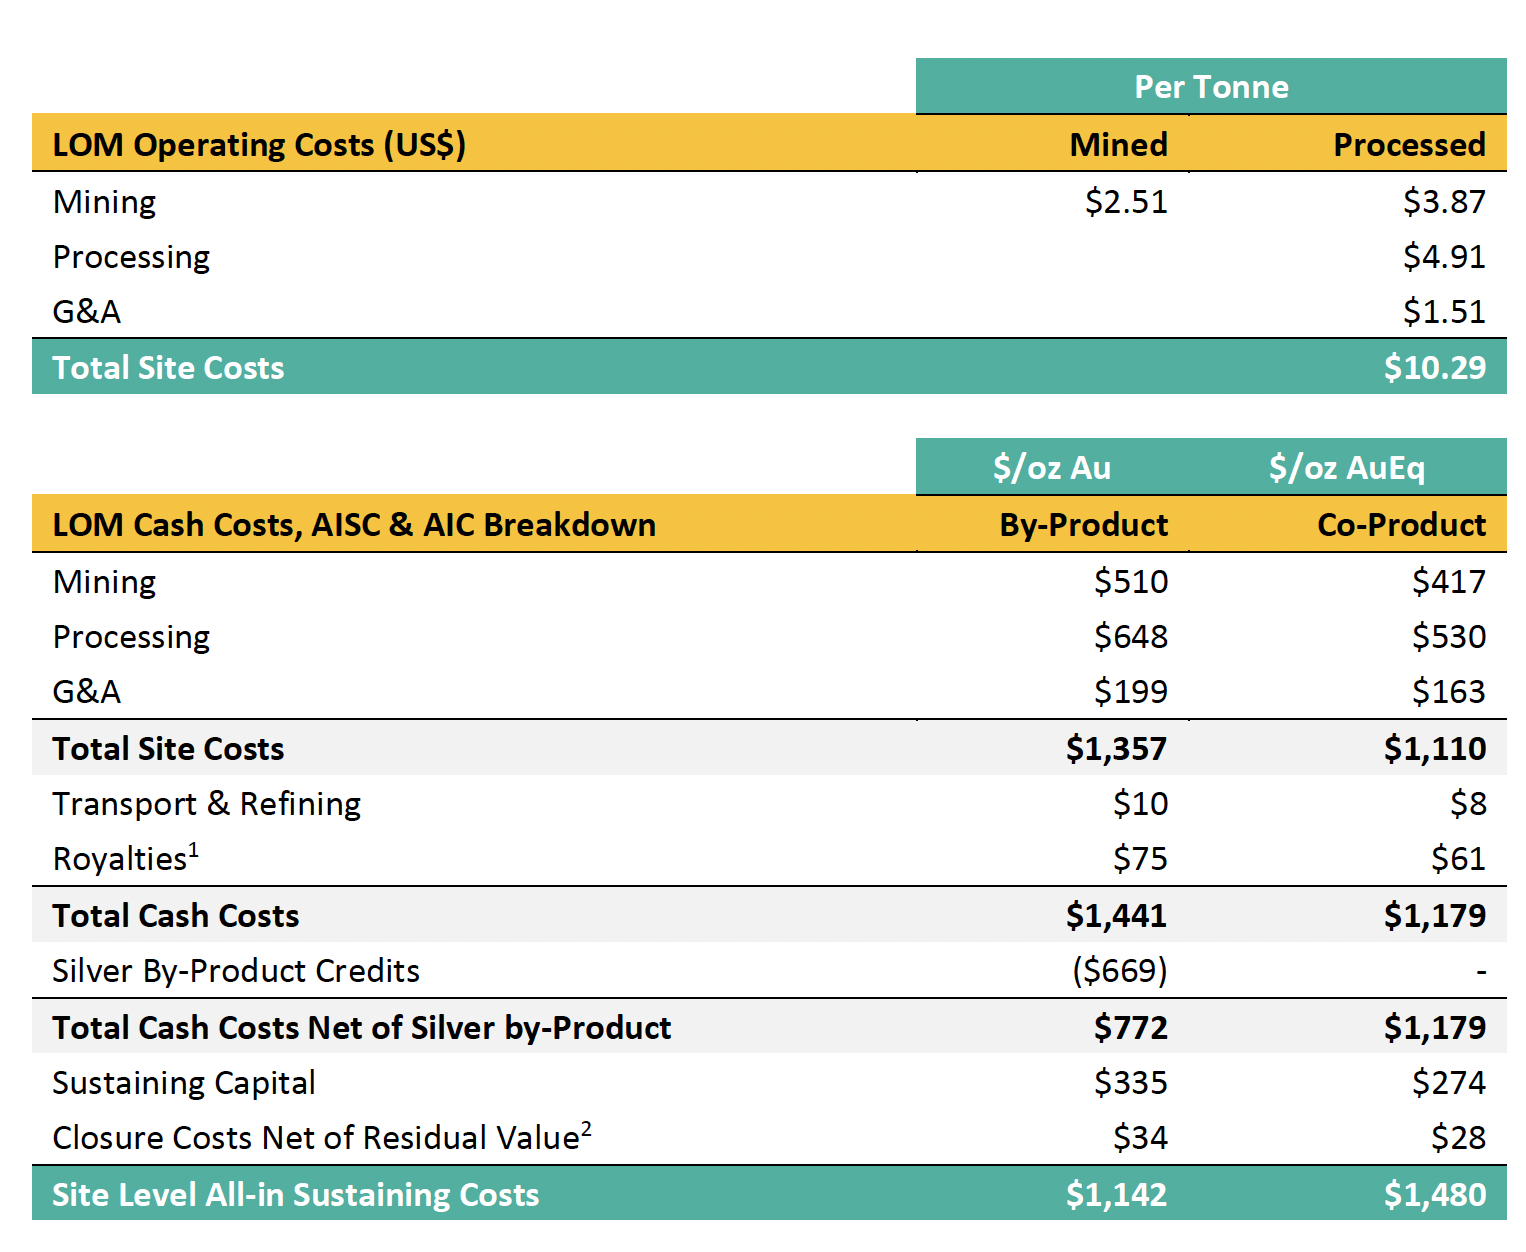Viewport: 1526px width, 1252px height.
Task: Click the Sustaining Capital row label
Action: [183, 1083]
